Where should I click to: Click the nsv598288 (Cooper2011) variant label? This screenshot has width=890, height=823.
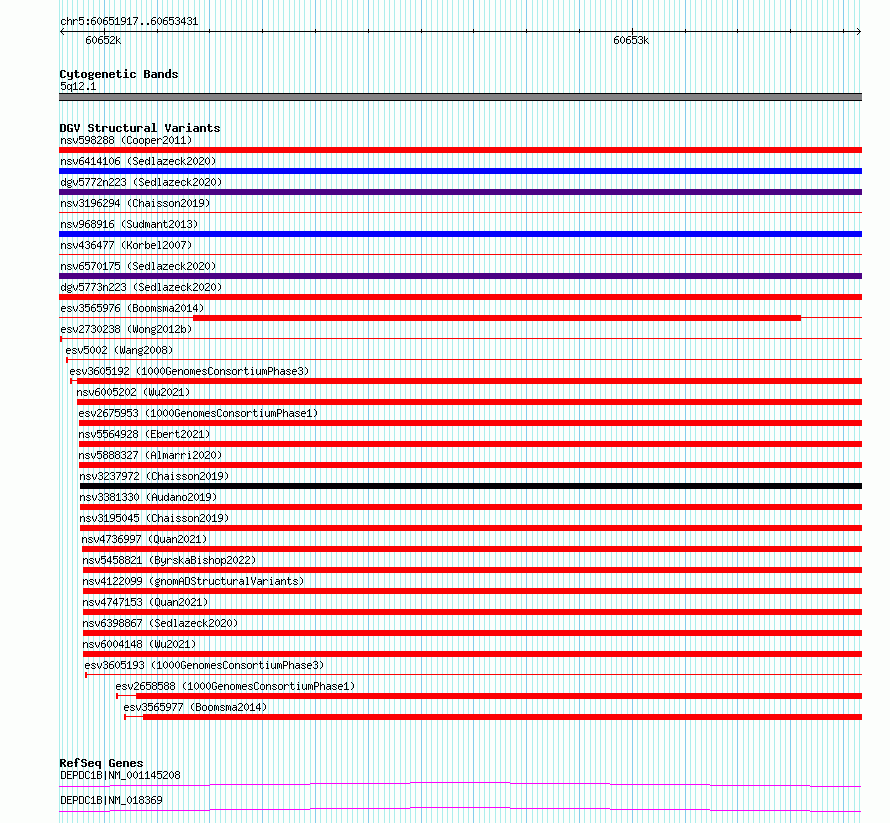tap(126, 140)
